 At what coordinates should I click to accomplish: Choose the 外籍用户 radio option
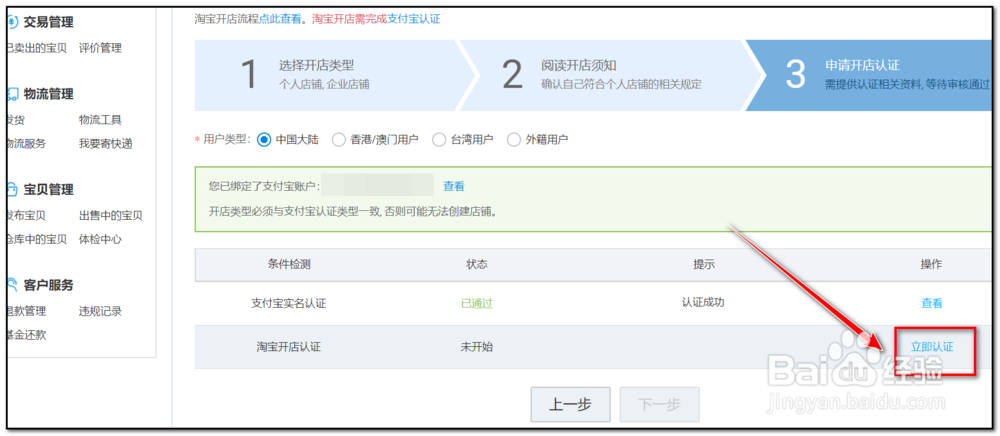coord(513,140)
